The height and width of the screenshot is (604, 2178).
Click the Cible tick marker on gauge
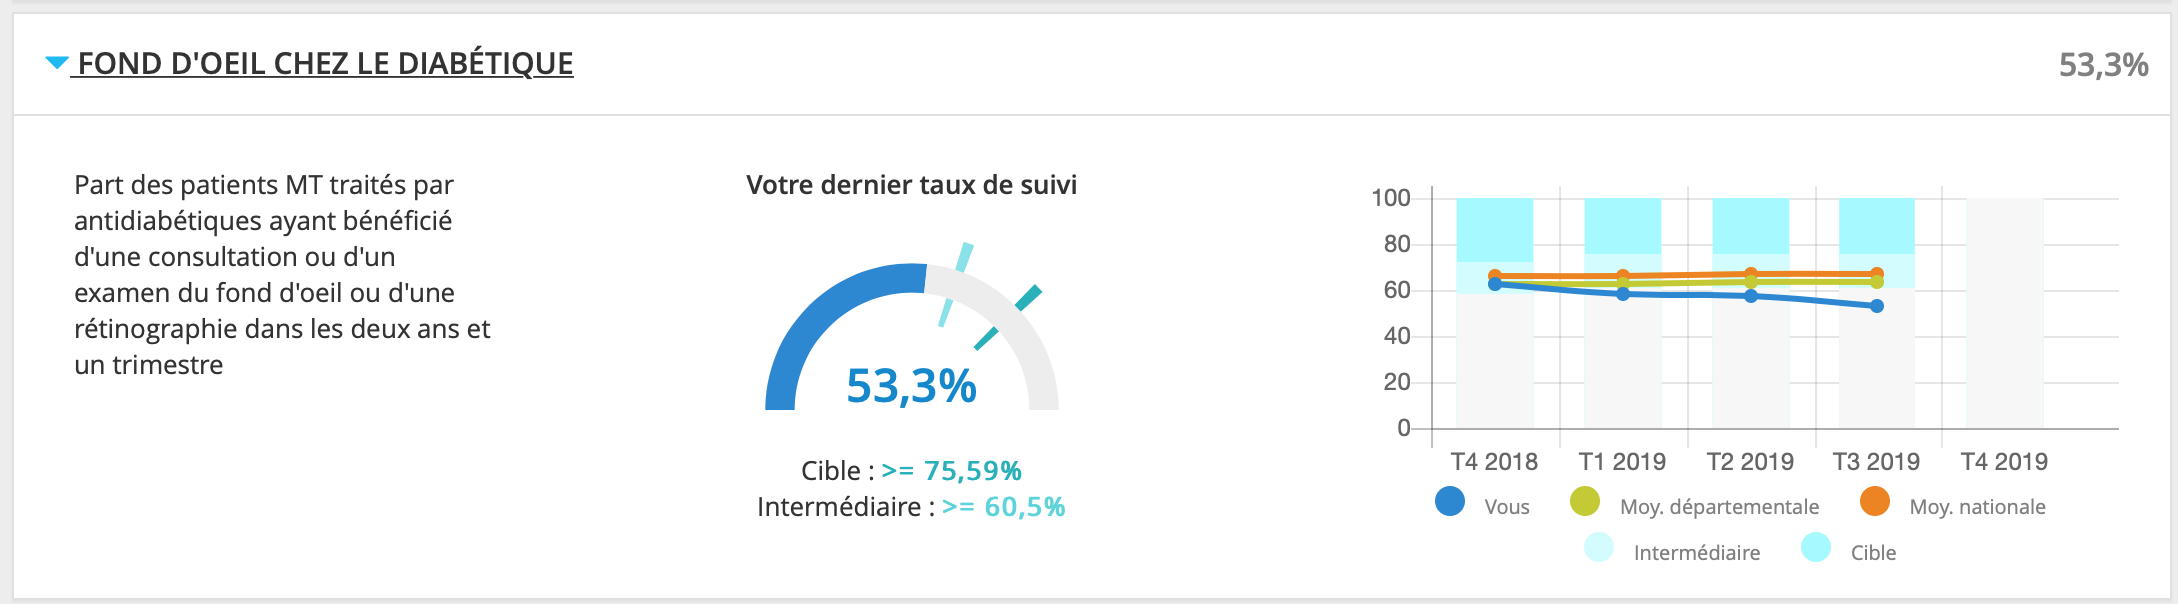[x=1009, y=317]
